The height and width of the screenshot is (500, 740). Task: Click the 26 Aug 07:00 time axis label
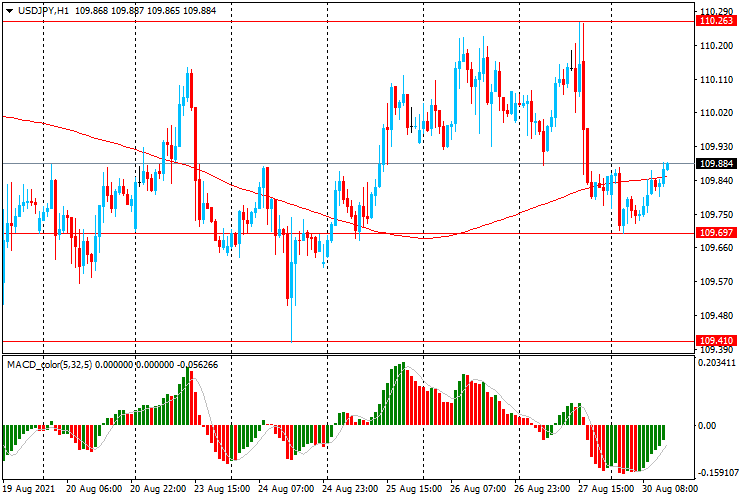[x=479, y=489]
